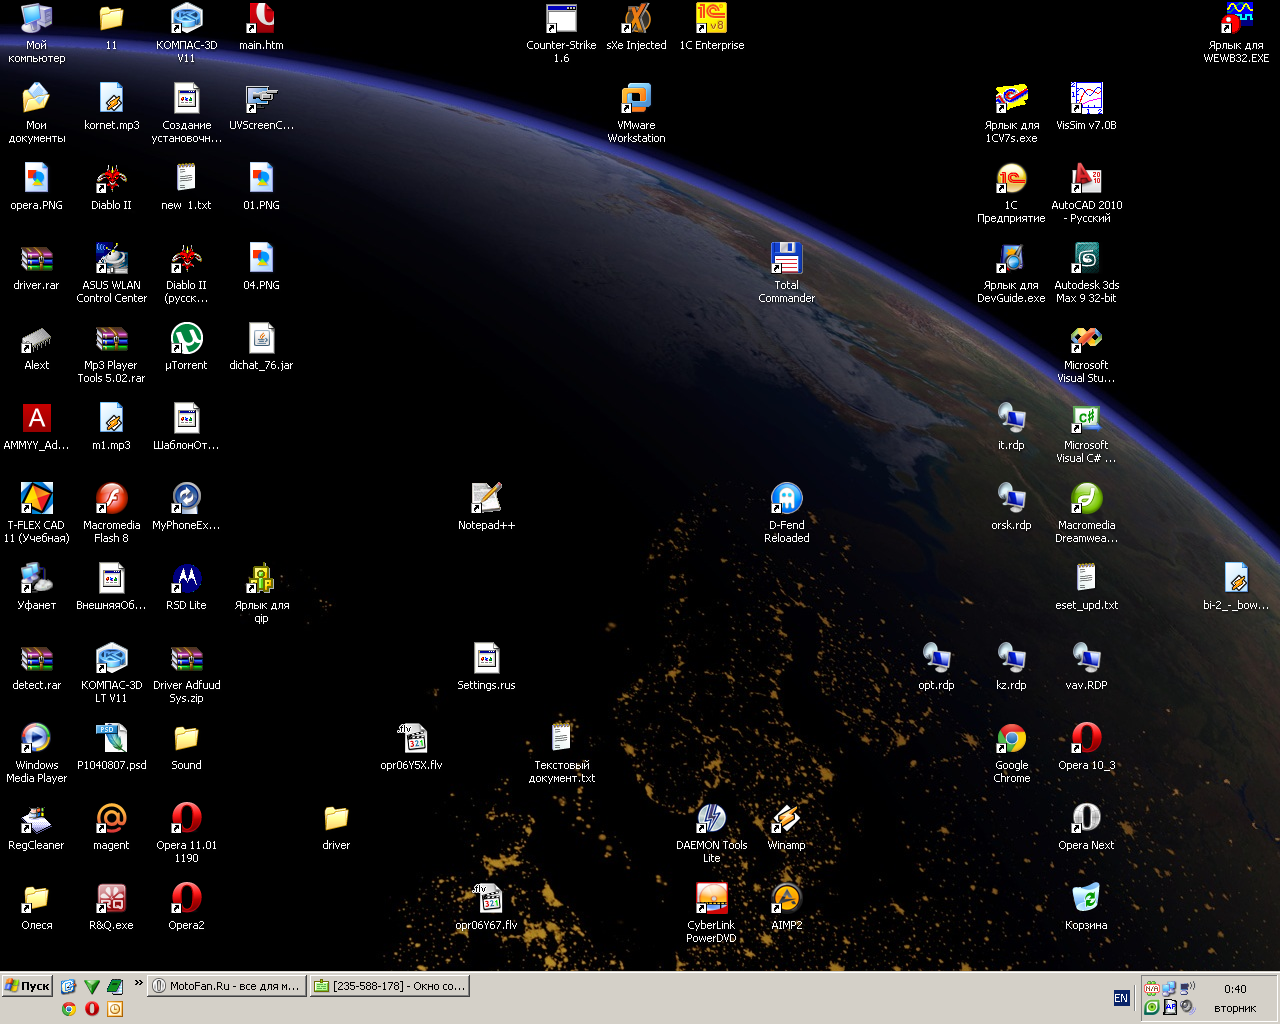Image resolution: width=1280 pixels, height=1024 pixels.
Task: Click the network connection tray icon
Action: click(1169, 988)
